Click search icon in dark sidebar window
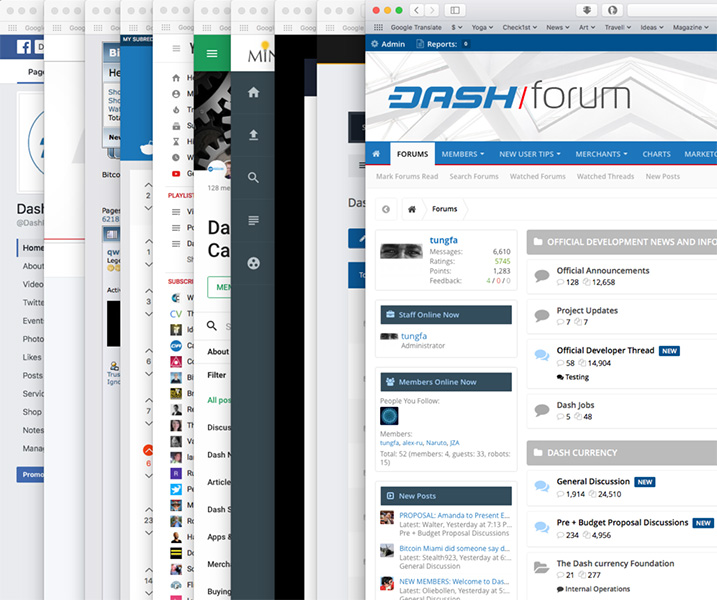 (253, 177)
